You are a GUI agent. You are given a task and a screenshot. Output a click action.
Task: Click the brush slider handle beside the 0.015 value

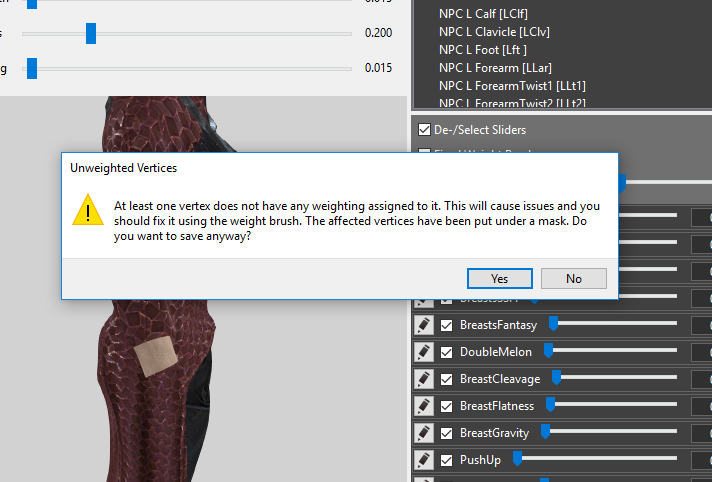[32, 68]
